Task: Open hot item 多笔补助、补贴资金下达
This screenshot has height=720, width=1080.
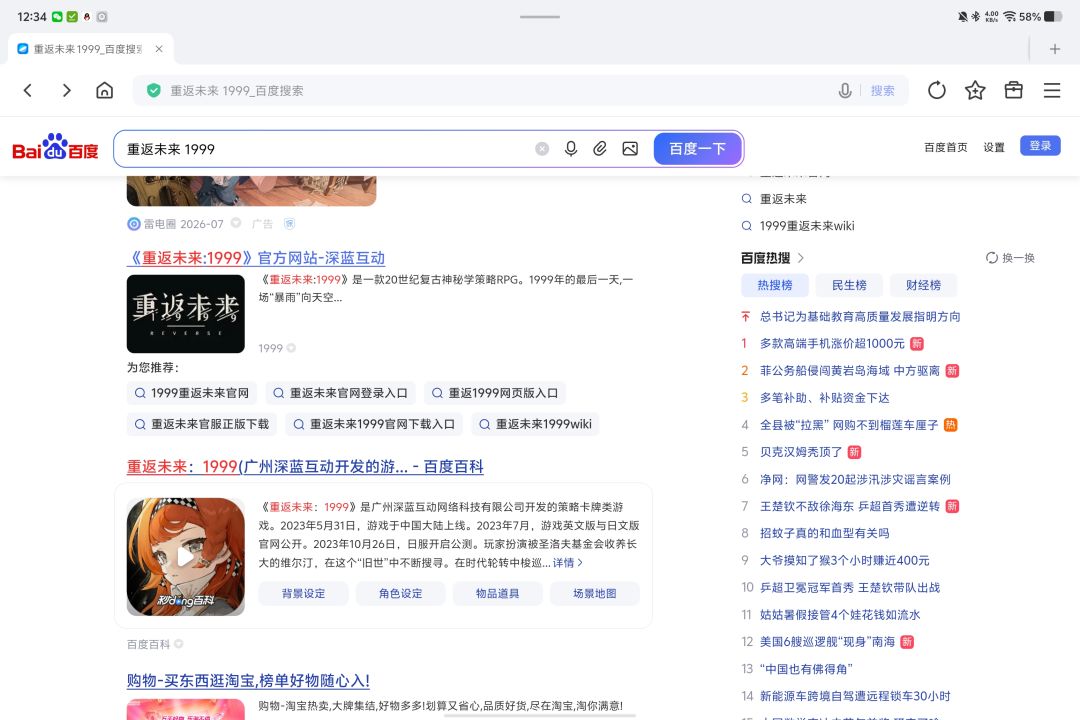Action: 824,398
